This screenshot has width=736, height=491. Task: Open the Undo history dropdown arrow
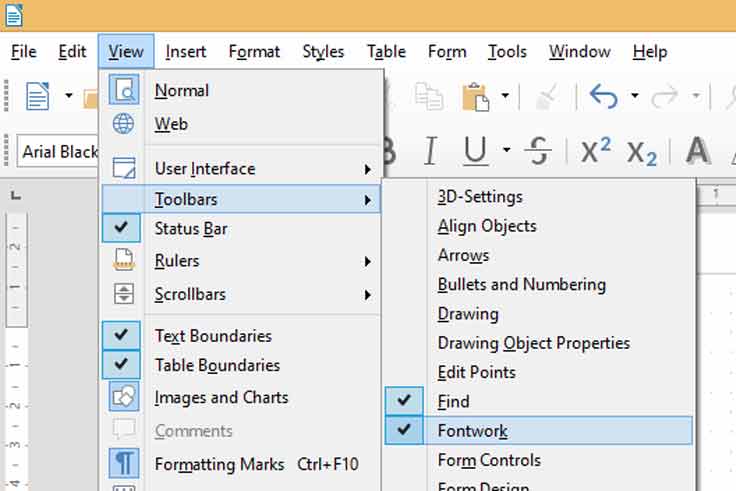tap(634, 96)
